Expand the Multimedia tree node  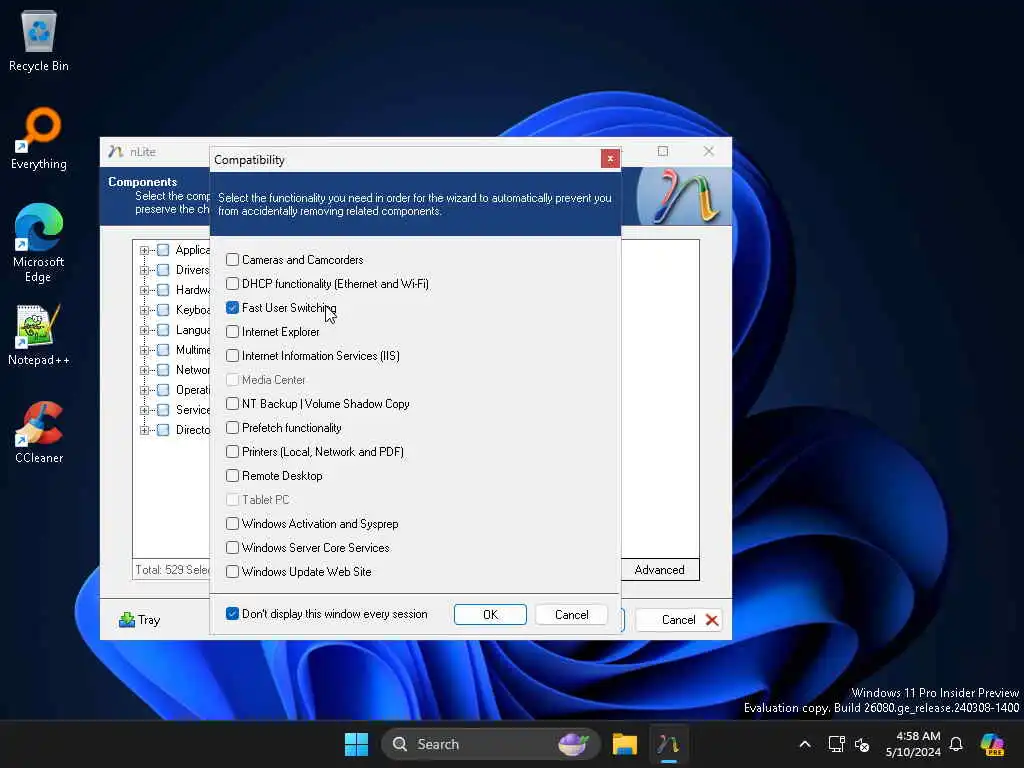click(x=144, y=350)
